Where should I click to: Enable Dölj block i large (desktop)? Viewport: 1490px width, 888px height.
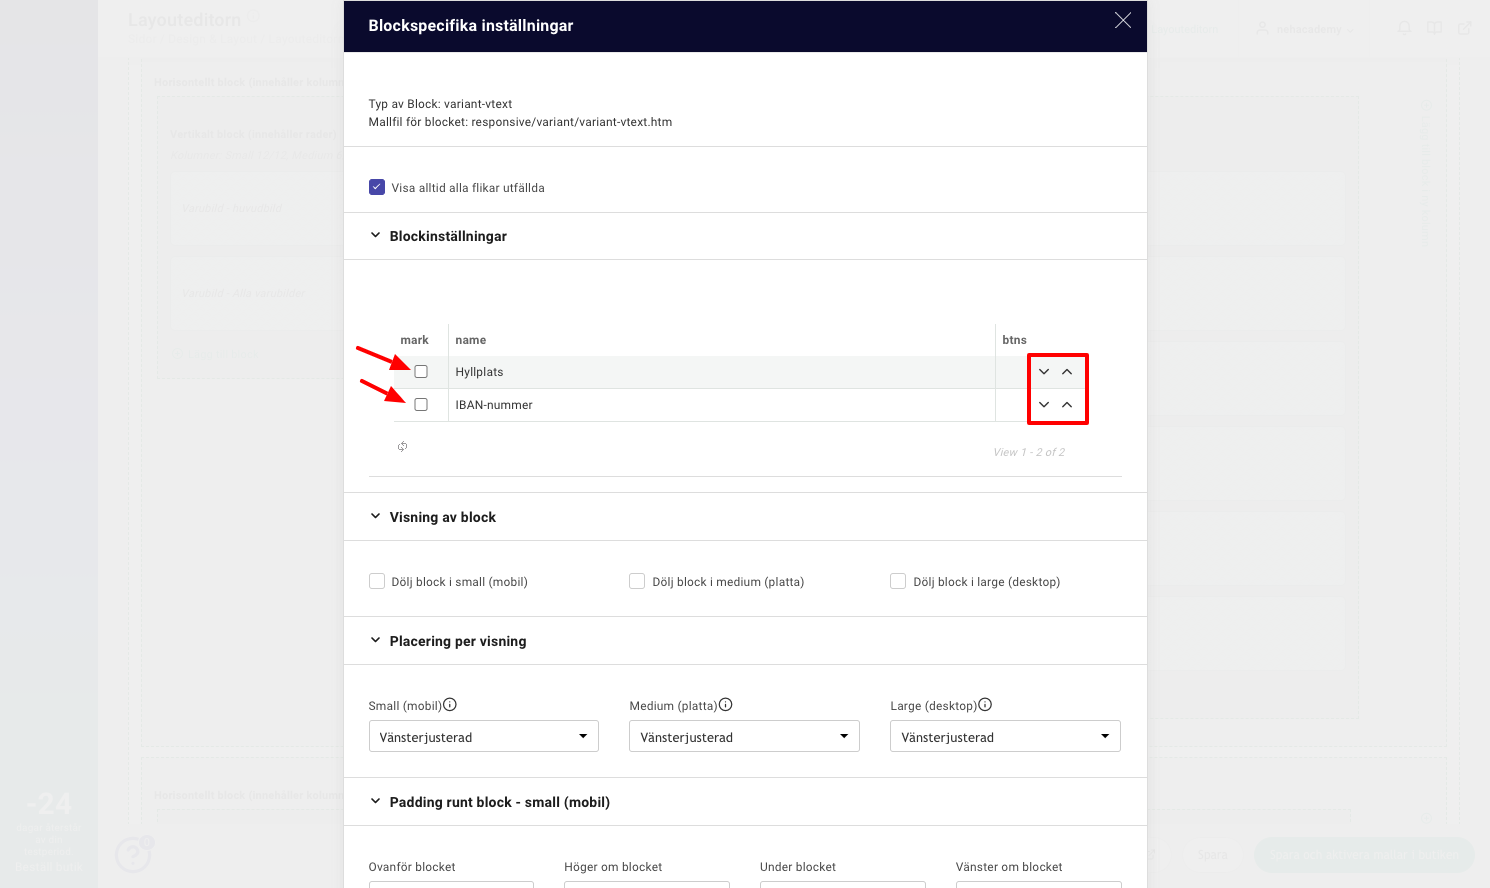[x=898, y=581]
